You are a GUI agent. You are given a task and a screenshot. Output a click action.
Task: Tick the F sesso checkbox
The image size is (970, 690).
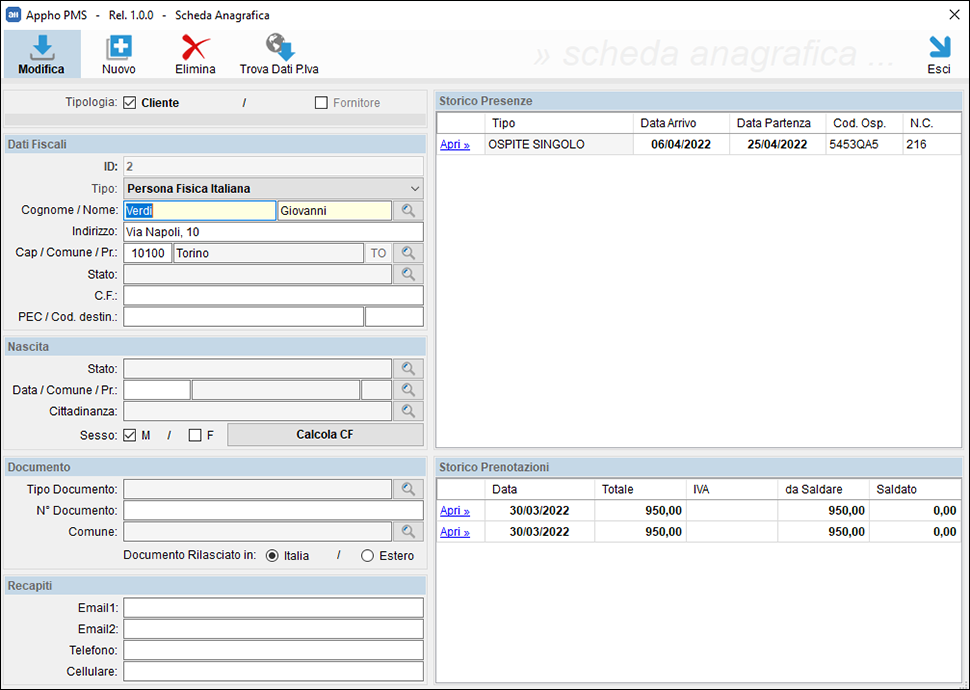click(x=195, y=436)
